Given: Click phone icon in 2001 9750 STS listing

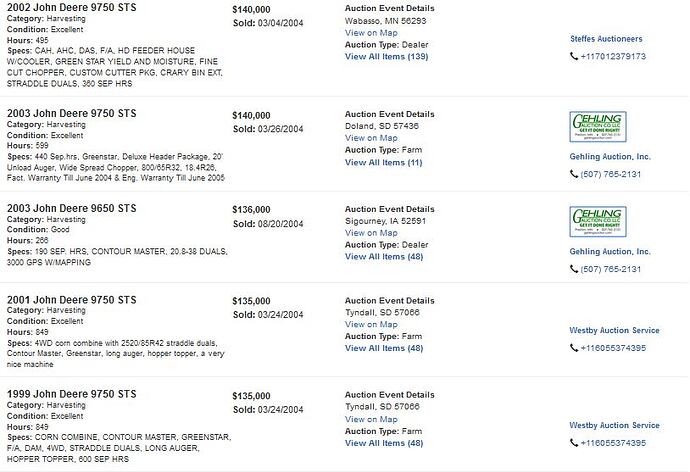Looking at the screenshot, I should point(574,348).
